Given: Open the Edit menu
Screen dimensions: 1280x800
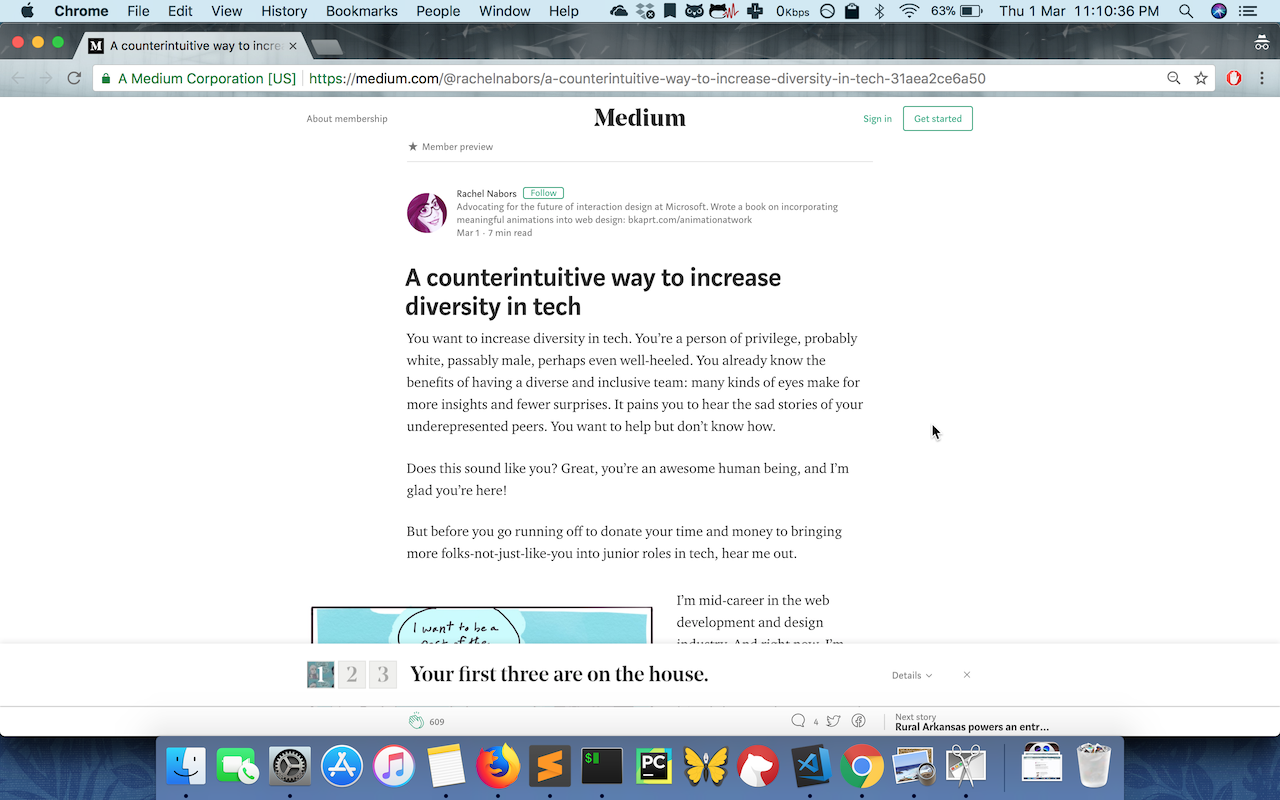Looking at the screenshot, I should [x=180, y=11].
